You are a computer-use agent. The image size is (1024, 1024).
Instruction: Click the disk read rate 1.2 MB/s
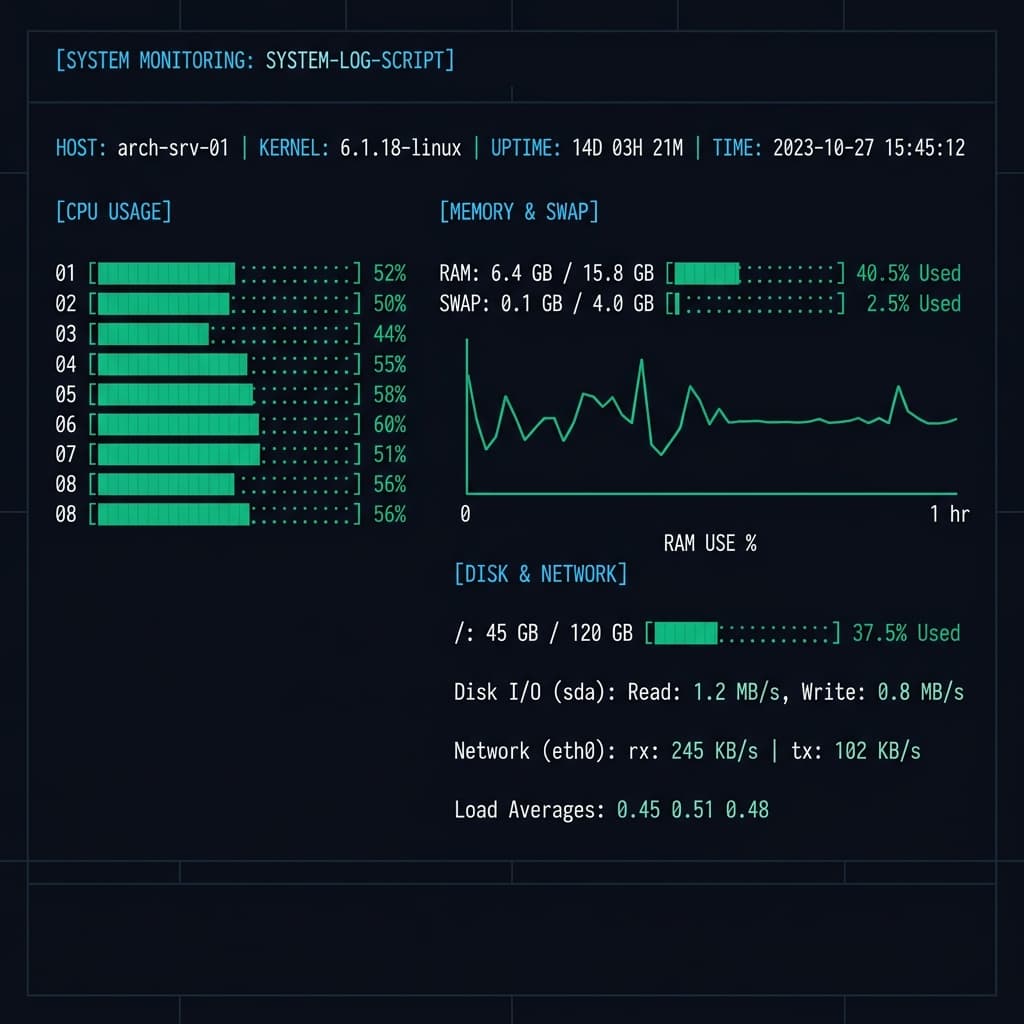point(737,692)
